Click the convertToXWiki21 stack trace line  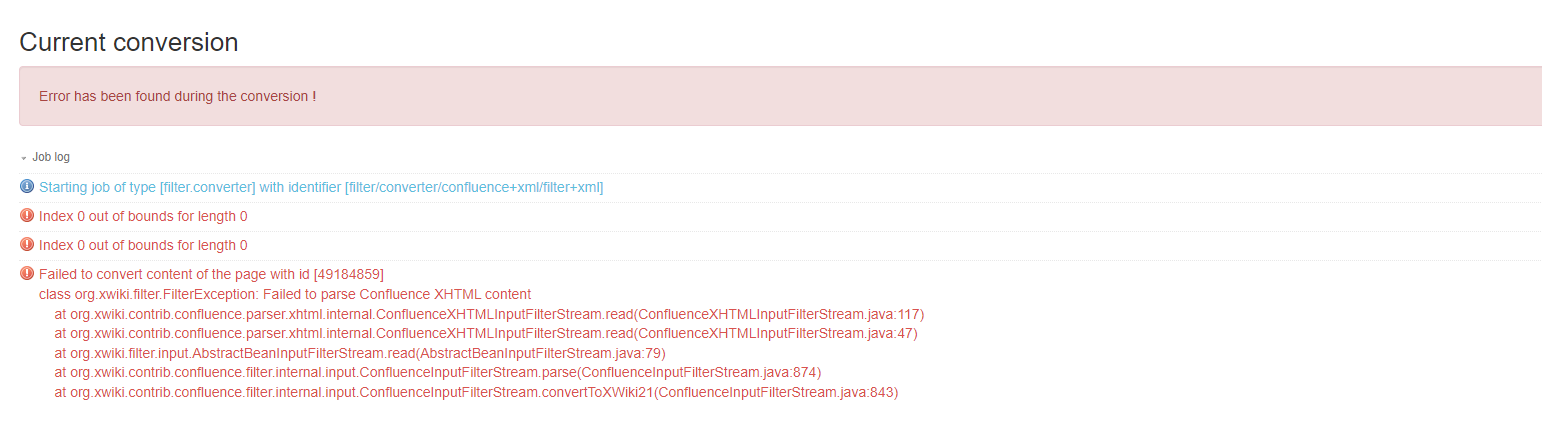(x=476, y=392)
